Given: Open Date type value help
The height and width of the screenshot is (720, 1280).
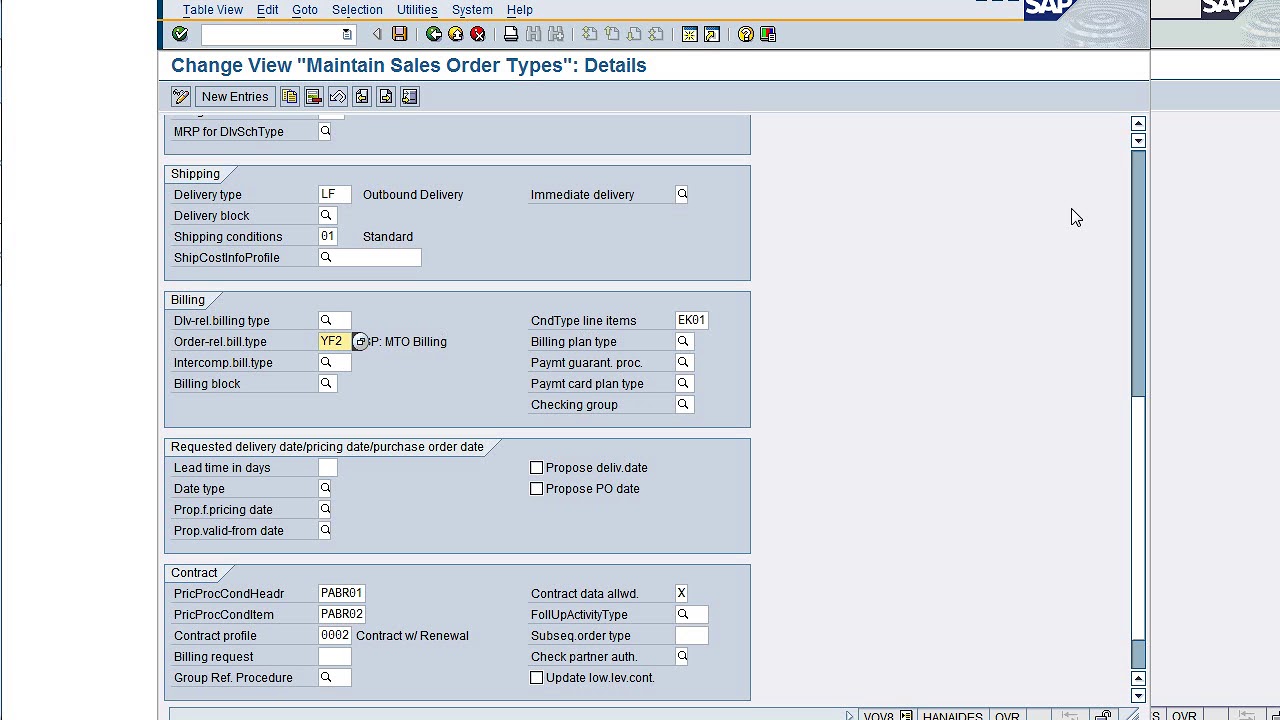Looking at the screenshot, I should (325, 488).
